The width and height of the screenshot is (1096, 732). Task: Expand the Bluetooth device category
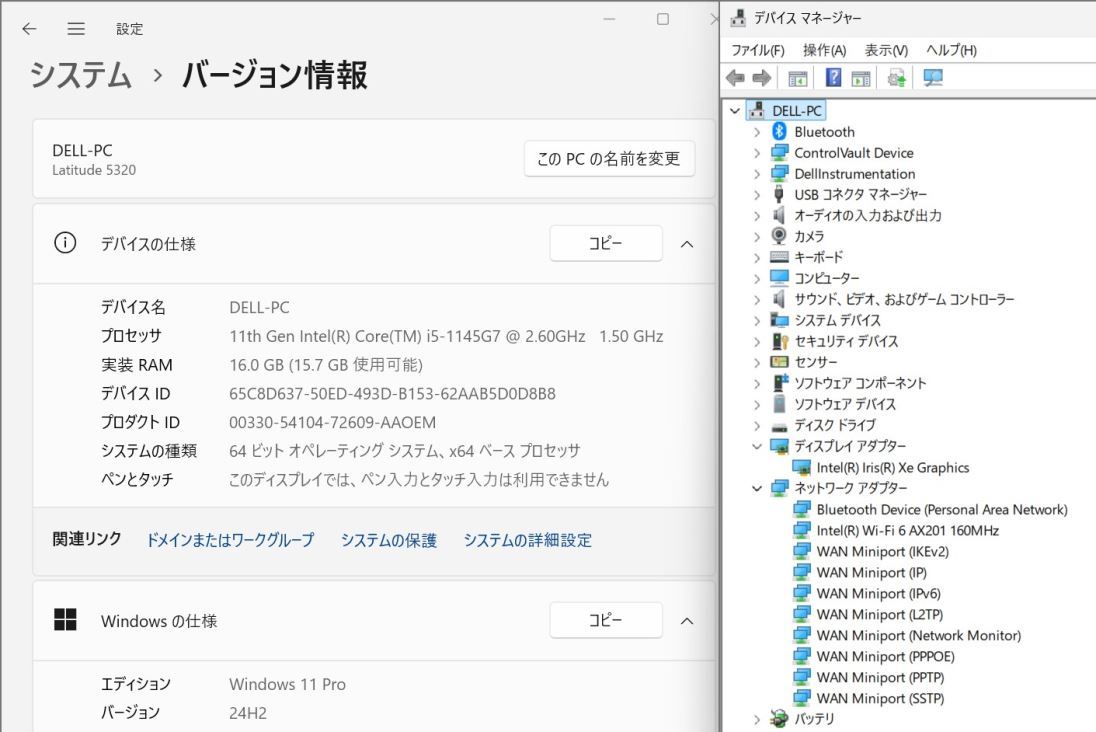pyautogui.click(x=757, y=132)
